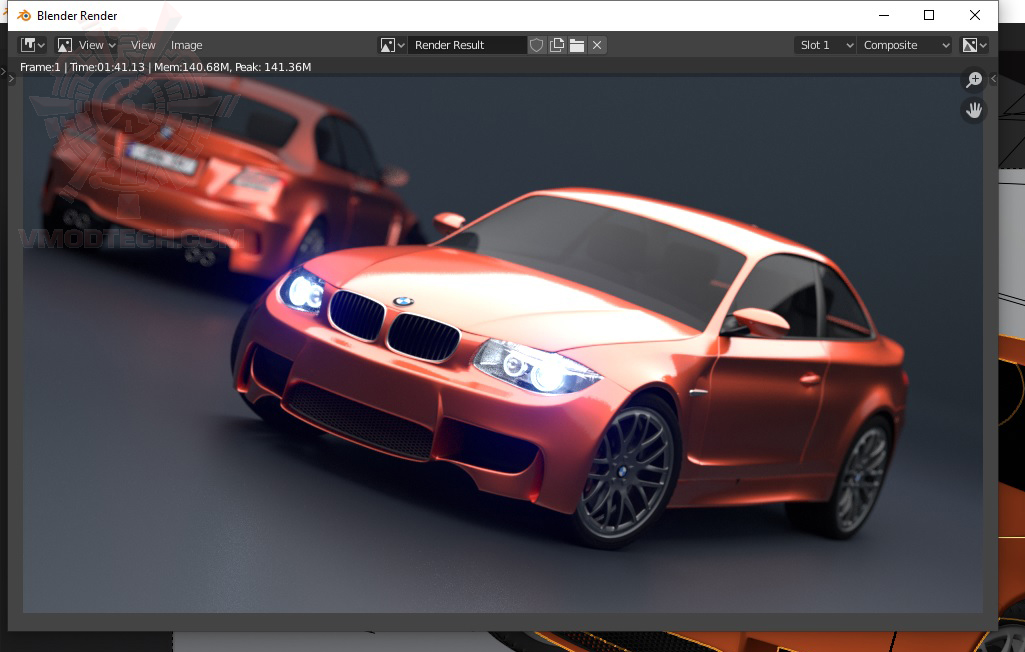Screen dimensions: 1025x652
Task: Click the rendered car image
Action: click(x=503, y=344)
